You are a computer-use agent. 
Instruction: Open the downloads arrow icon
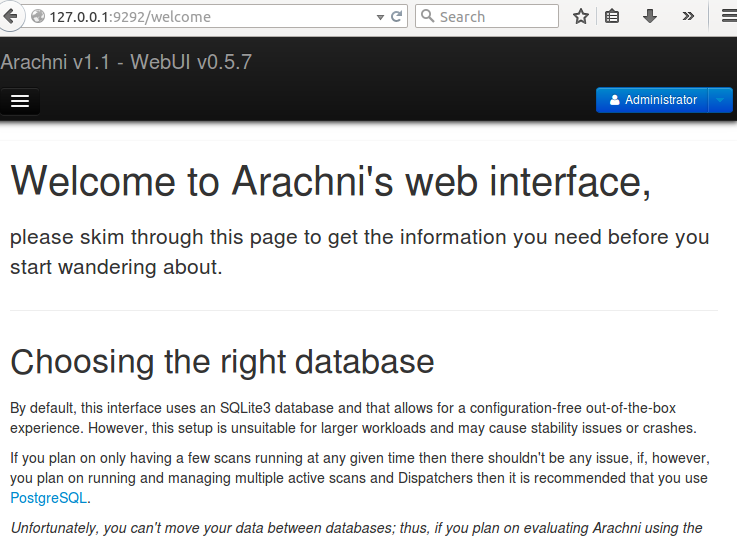pyautogui.click(x=650, y=17)
